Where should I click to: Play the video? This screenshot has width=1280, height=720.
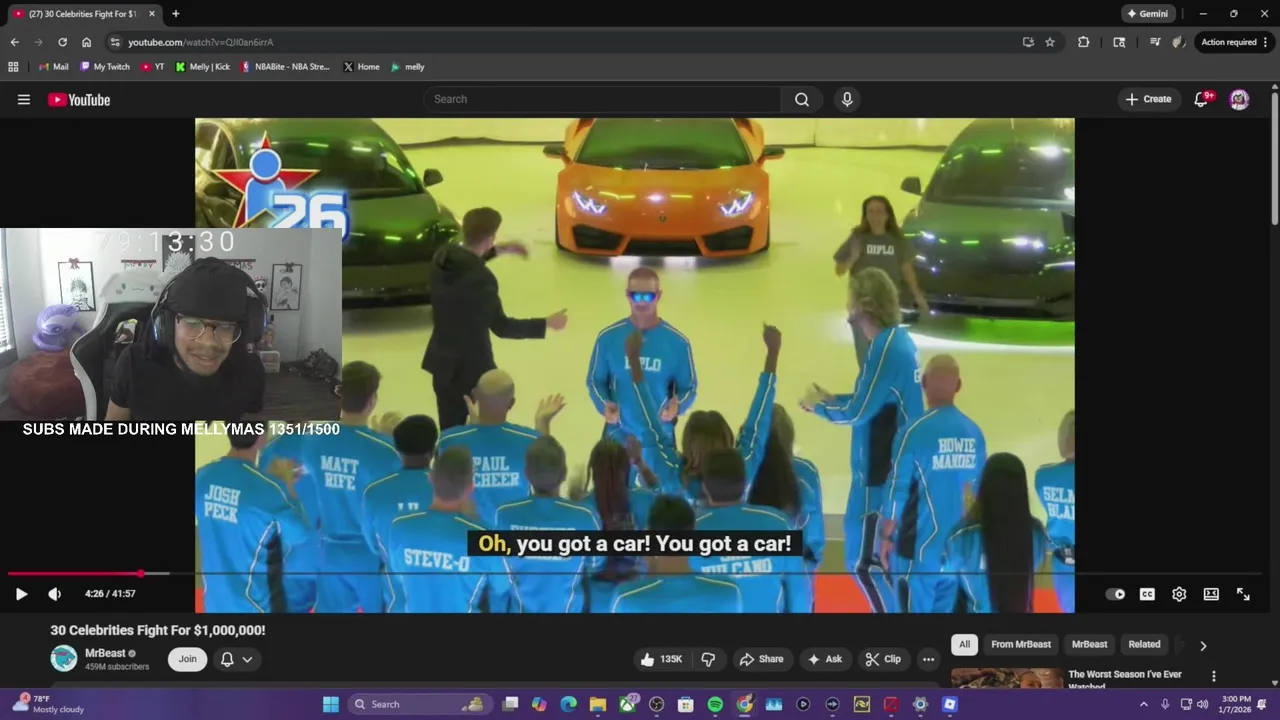pyautogui.click(x=21, y=594)
